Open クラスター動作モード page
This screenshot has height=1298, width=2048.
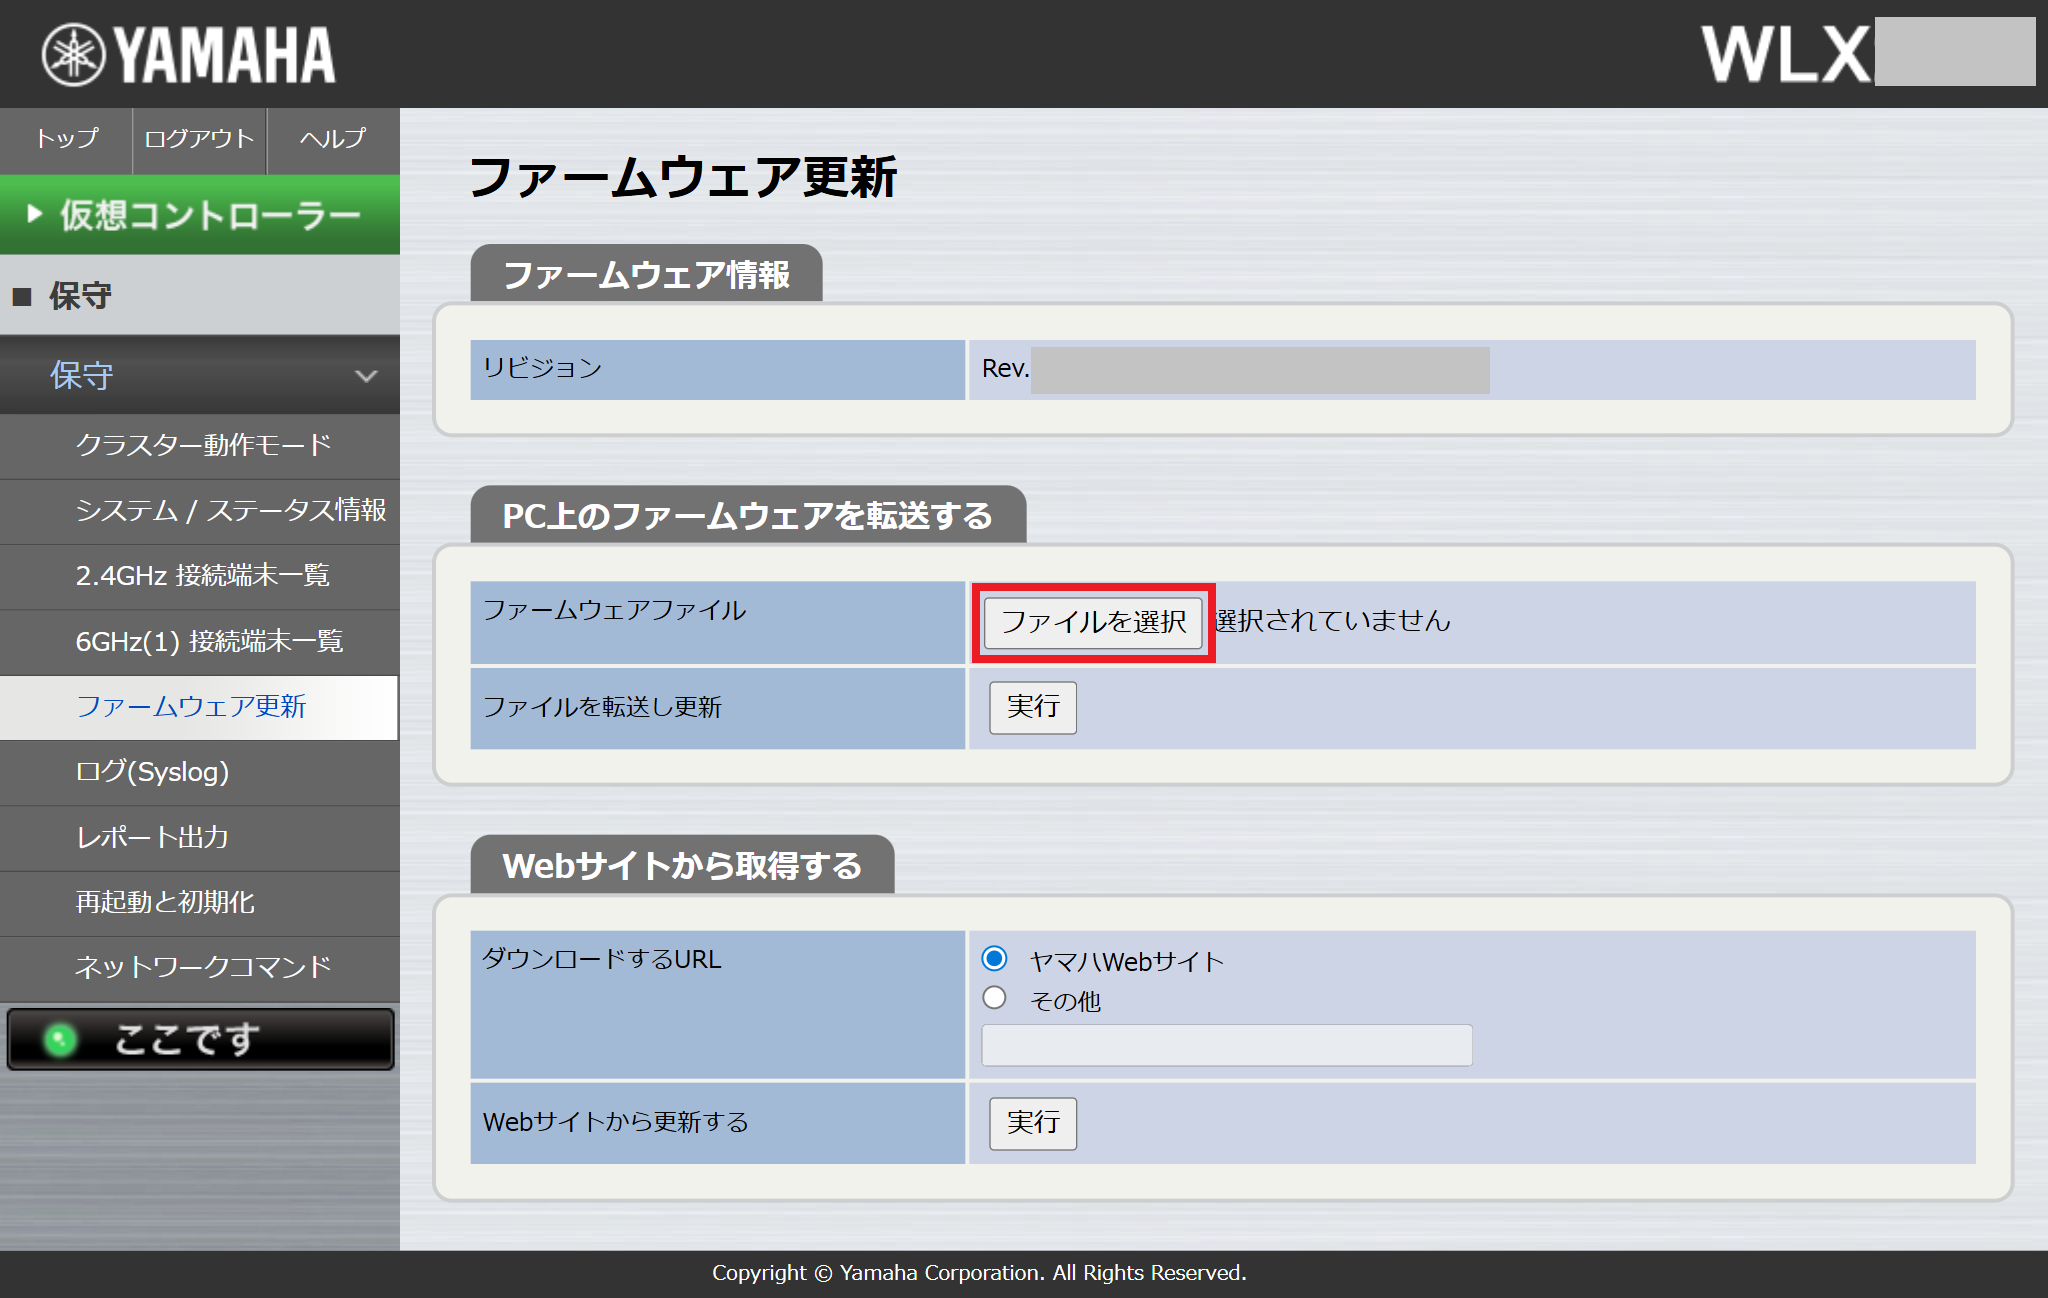pyautogui.click(x=200, y=445)
